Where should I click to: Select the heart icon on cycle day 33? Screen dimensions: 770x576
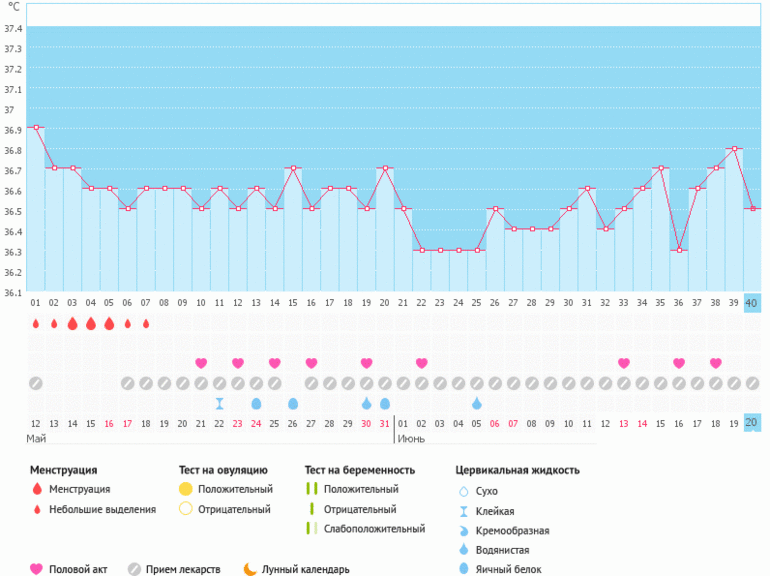(624, 363)
